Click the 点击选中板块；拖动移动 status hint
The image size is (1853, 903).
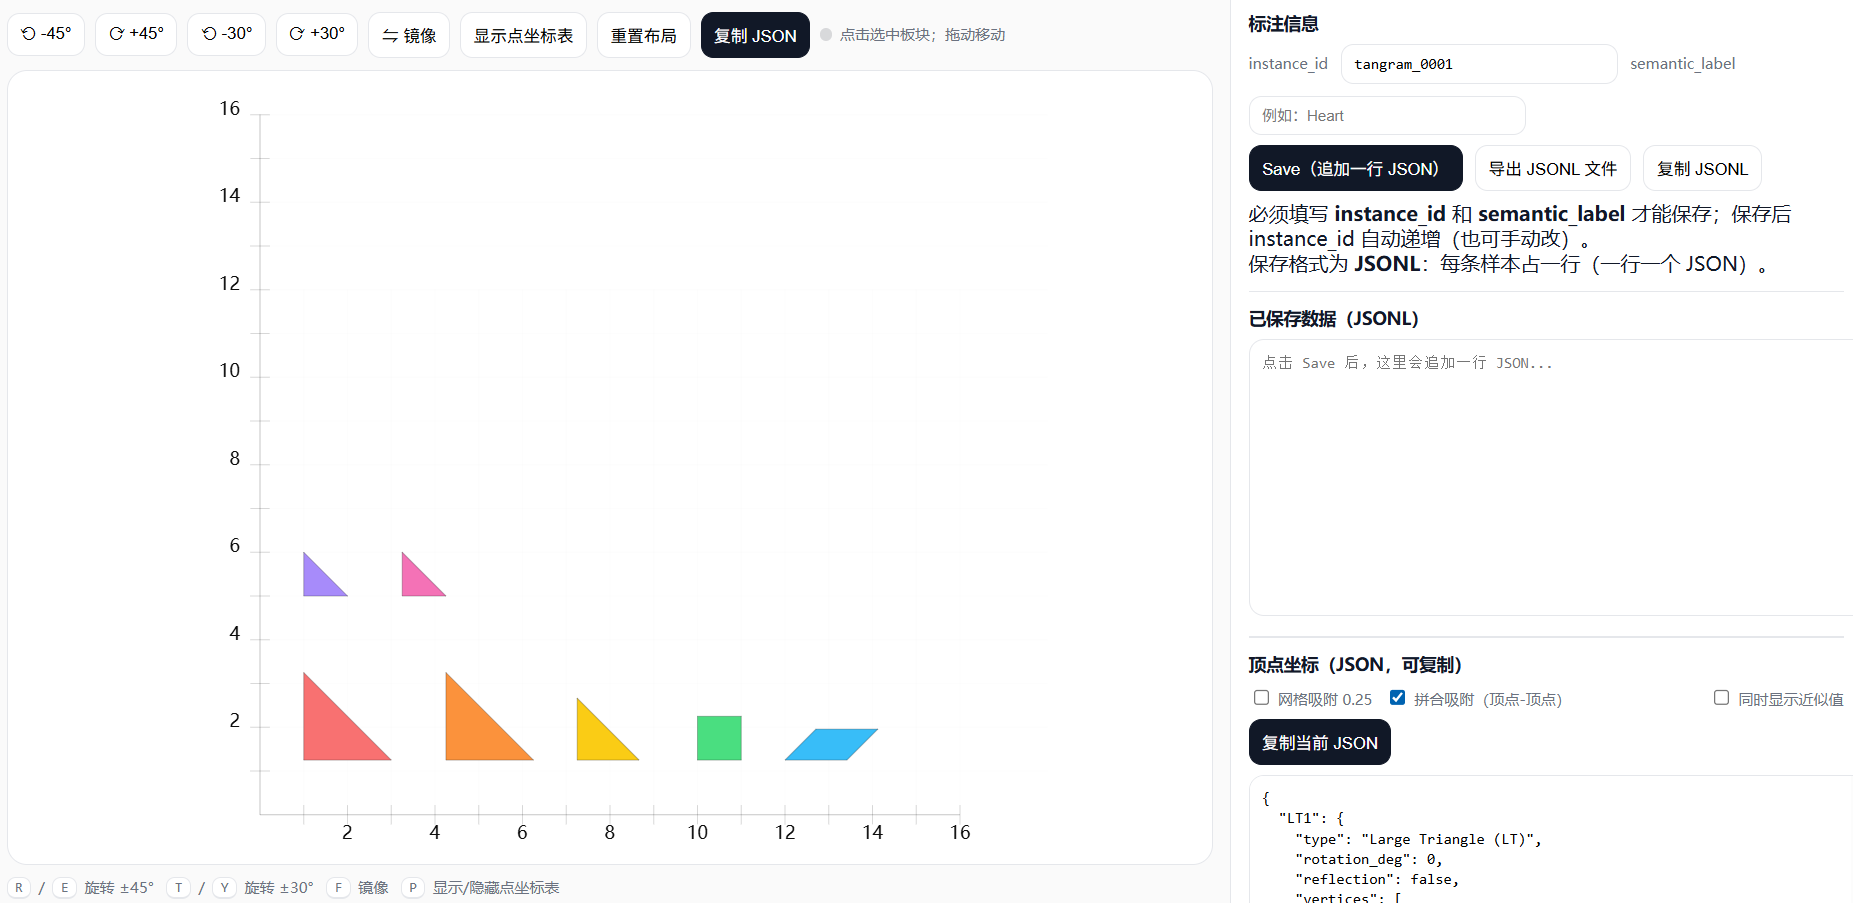coord(922,35)
